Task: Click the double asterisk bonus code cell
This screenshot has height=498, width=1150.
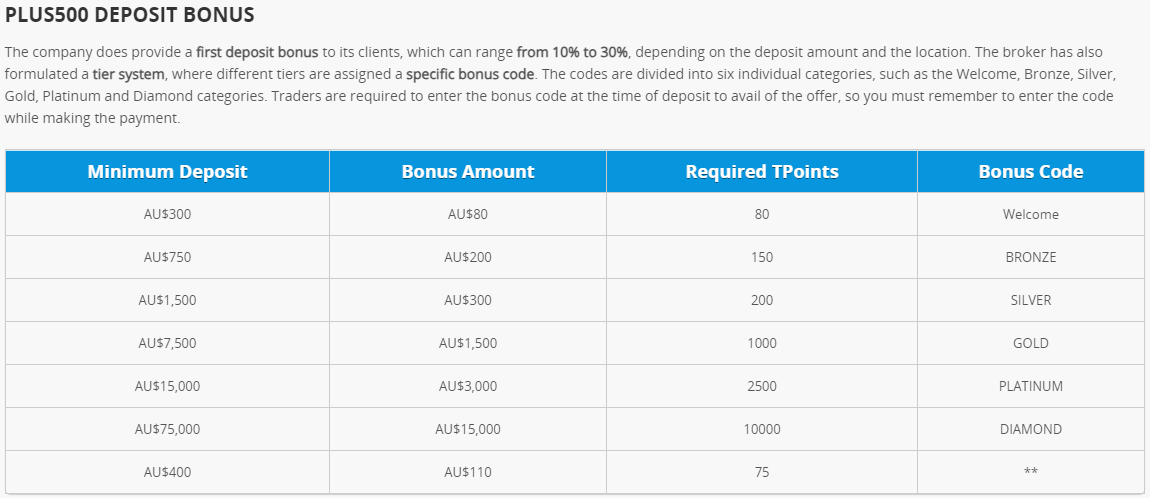Action: pos(1031,472)
